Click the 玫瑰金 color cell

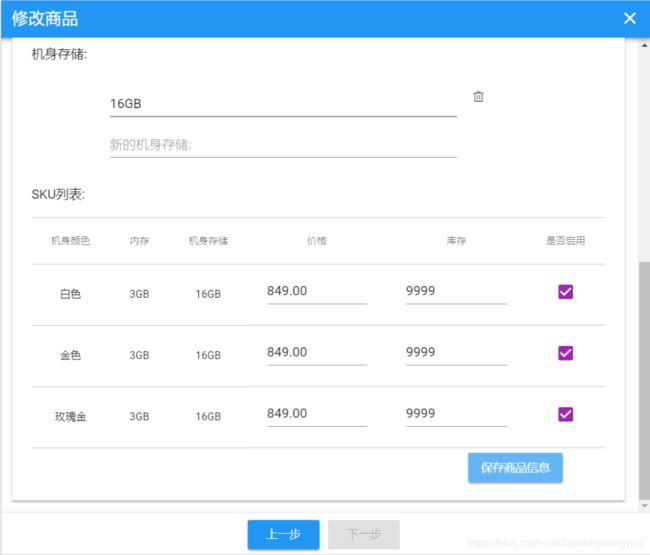coord(70,417)
